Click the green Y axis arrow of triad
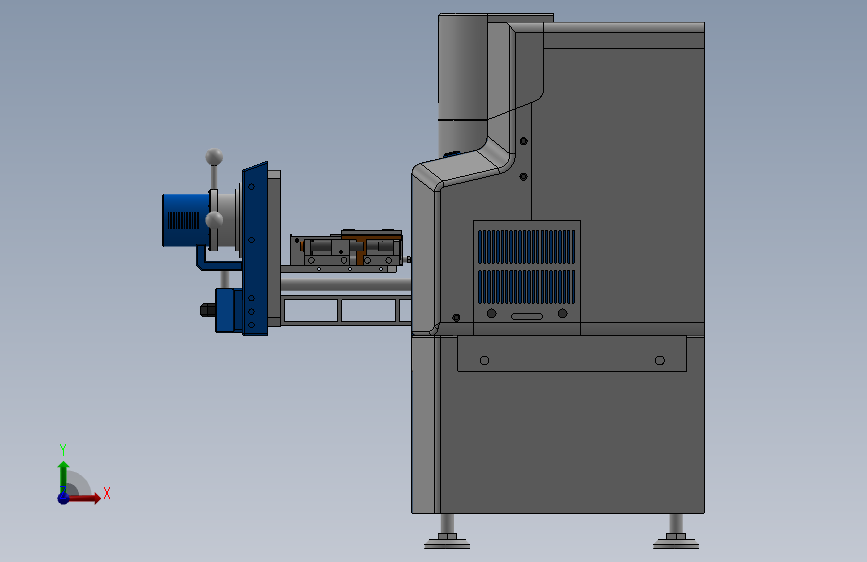The width and height of the screenshot is (867, 562). click(63, 476)
